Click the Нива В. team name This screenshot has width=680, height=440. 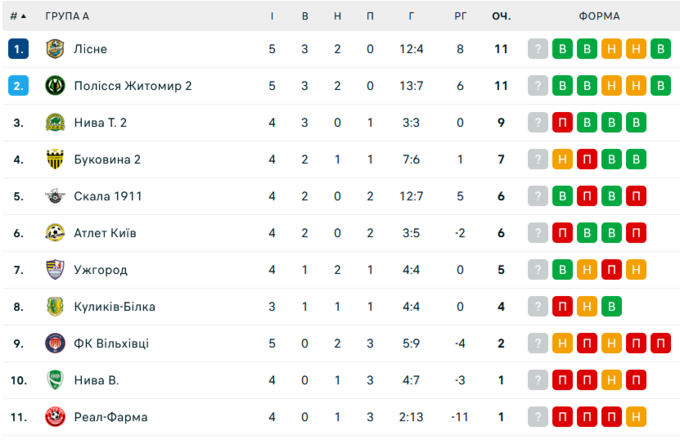tap(97, 380)
